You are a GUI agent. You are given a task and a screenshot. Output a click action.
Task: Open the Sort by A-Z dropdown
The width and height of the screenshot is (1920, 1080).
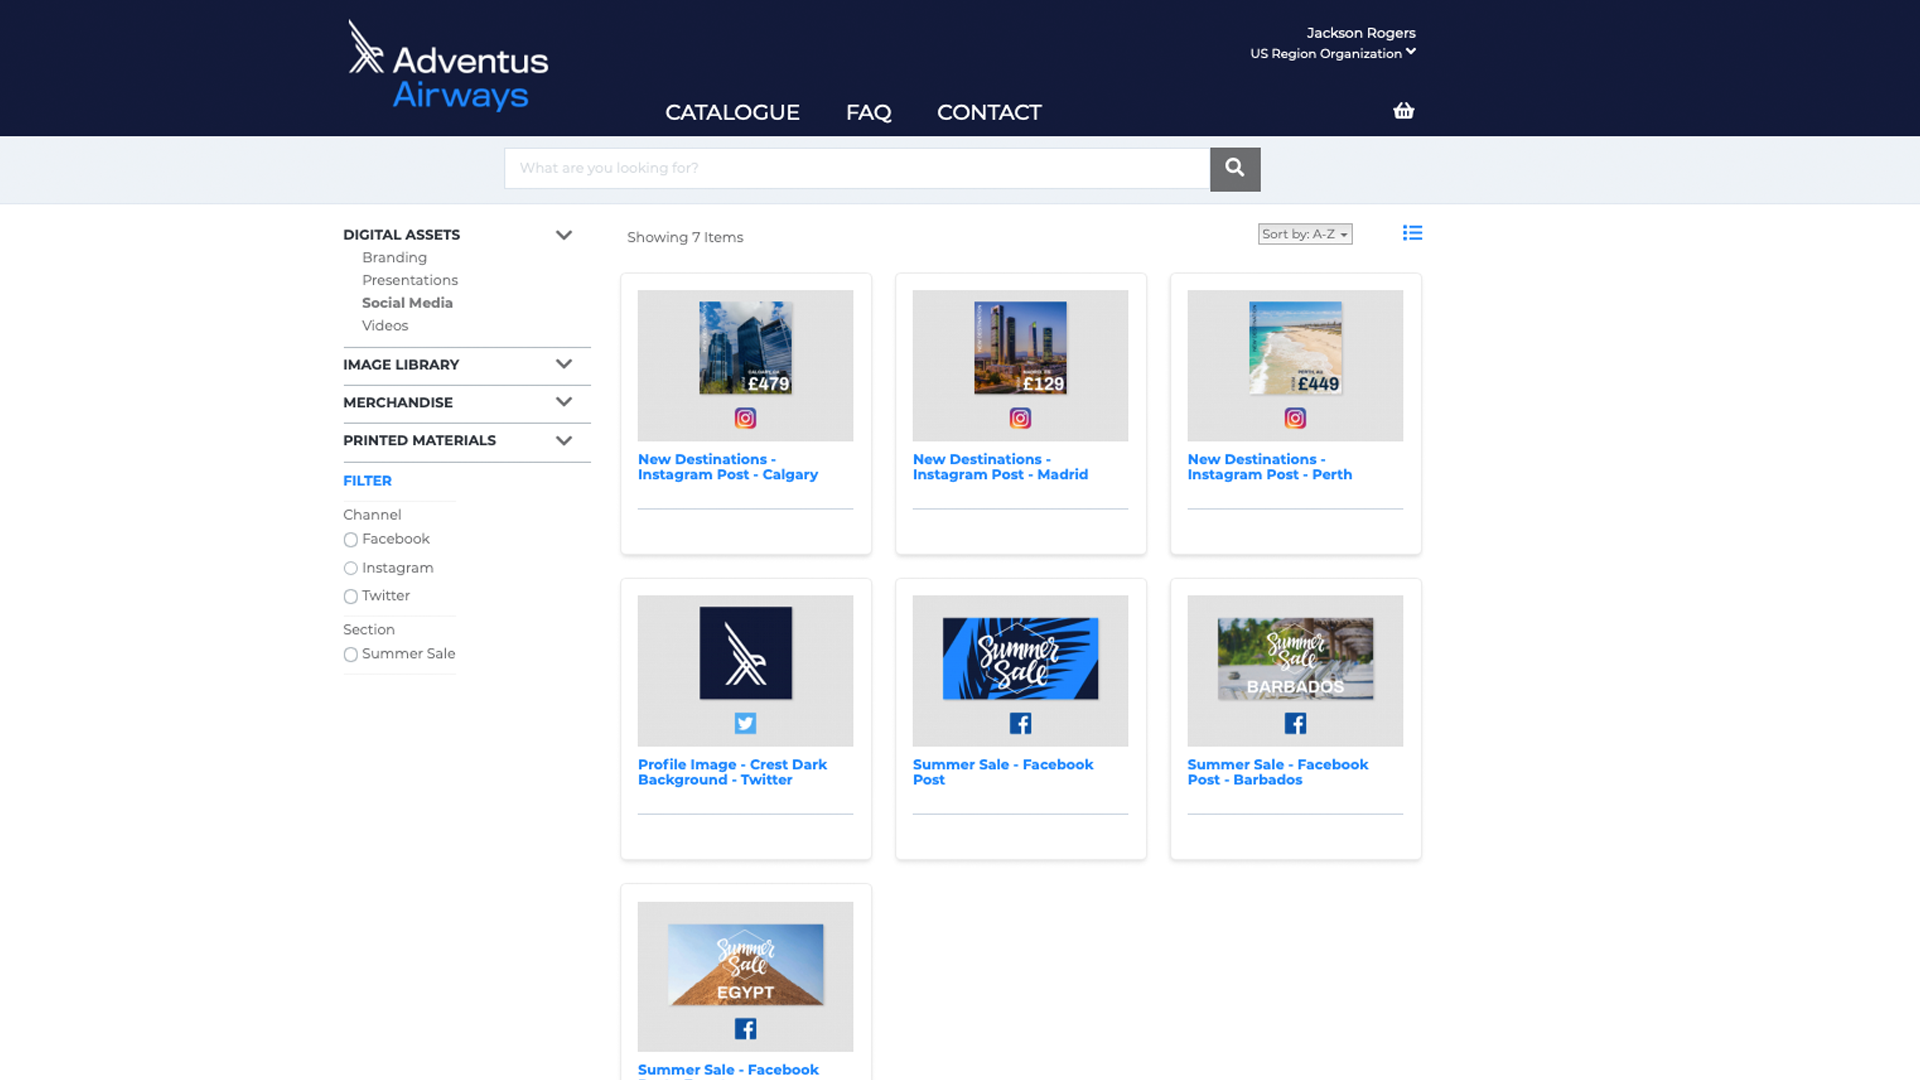coord(1304,233)
